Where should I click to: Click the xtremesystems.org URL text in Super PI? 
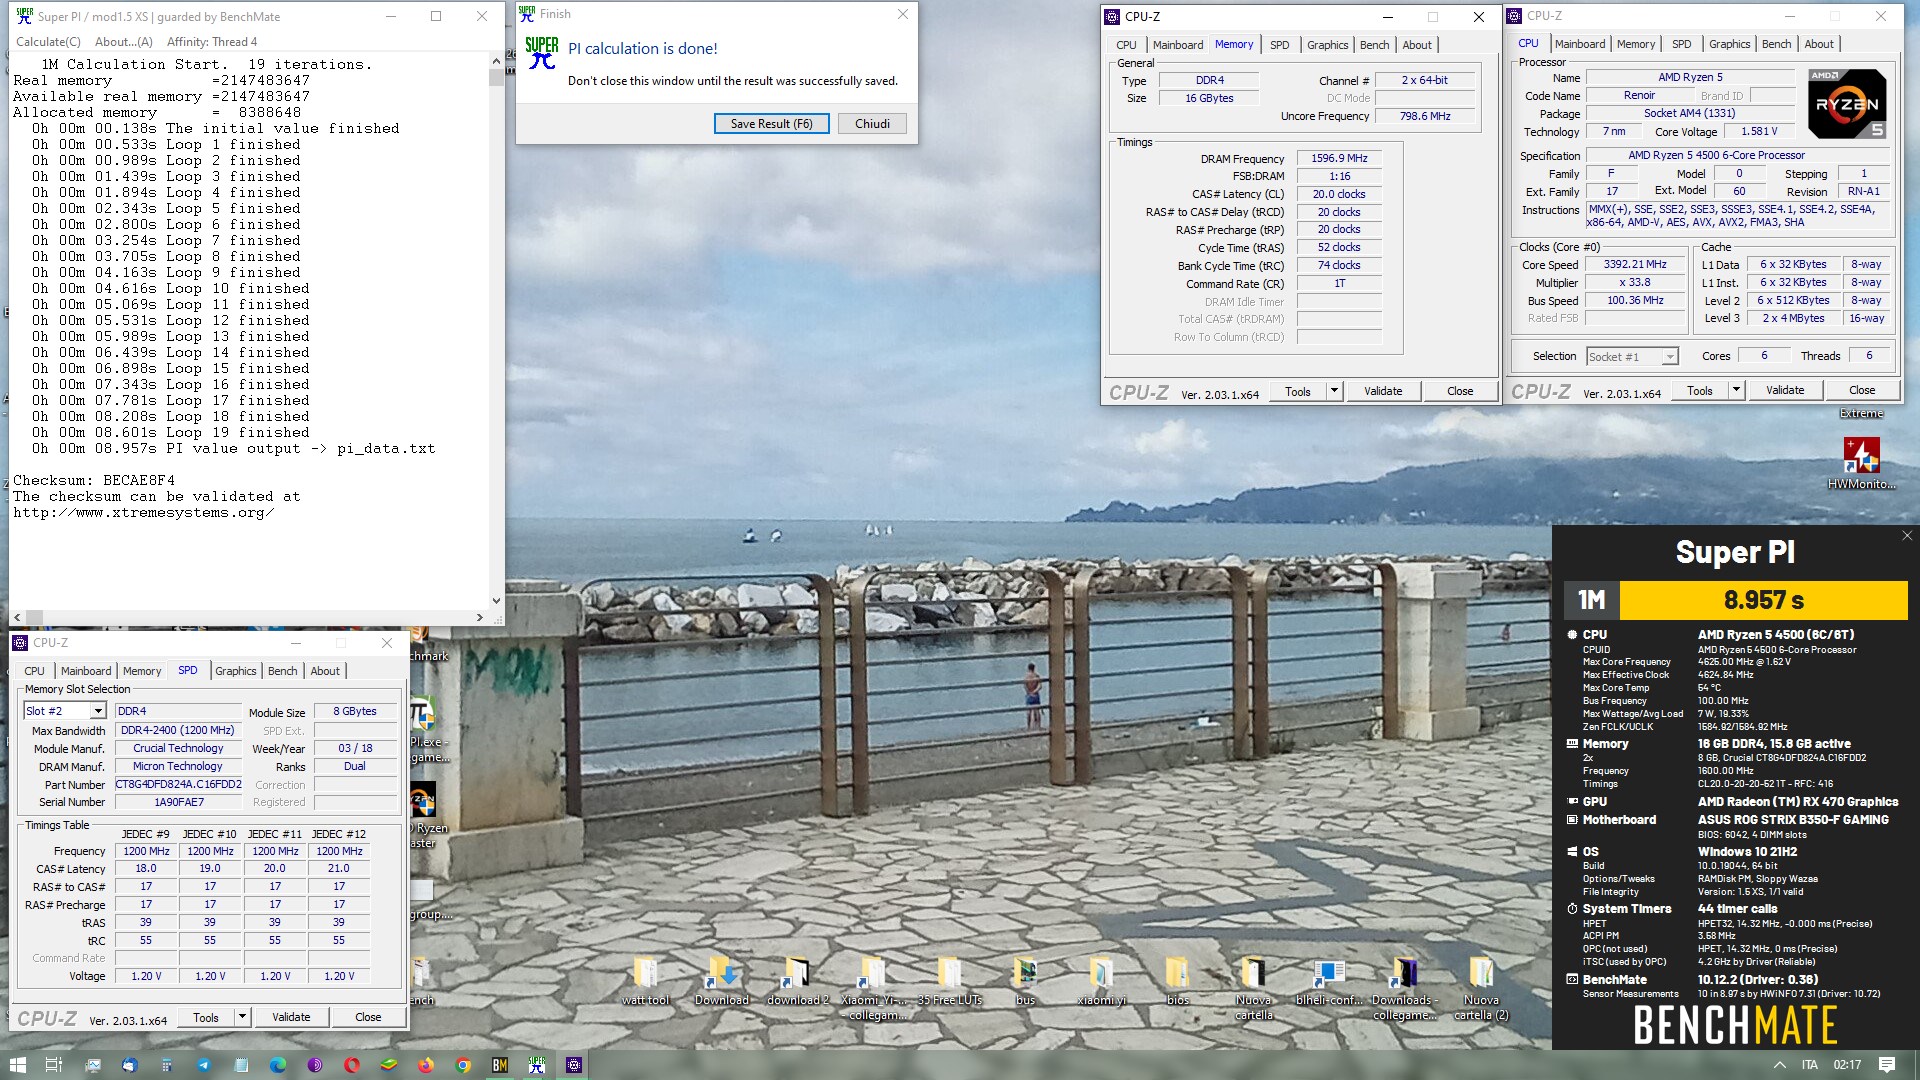coord(144,513)
